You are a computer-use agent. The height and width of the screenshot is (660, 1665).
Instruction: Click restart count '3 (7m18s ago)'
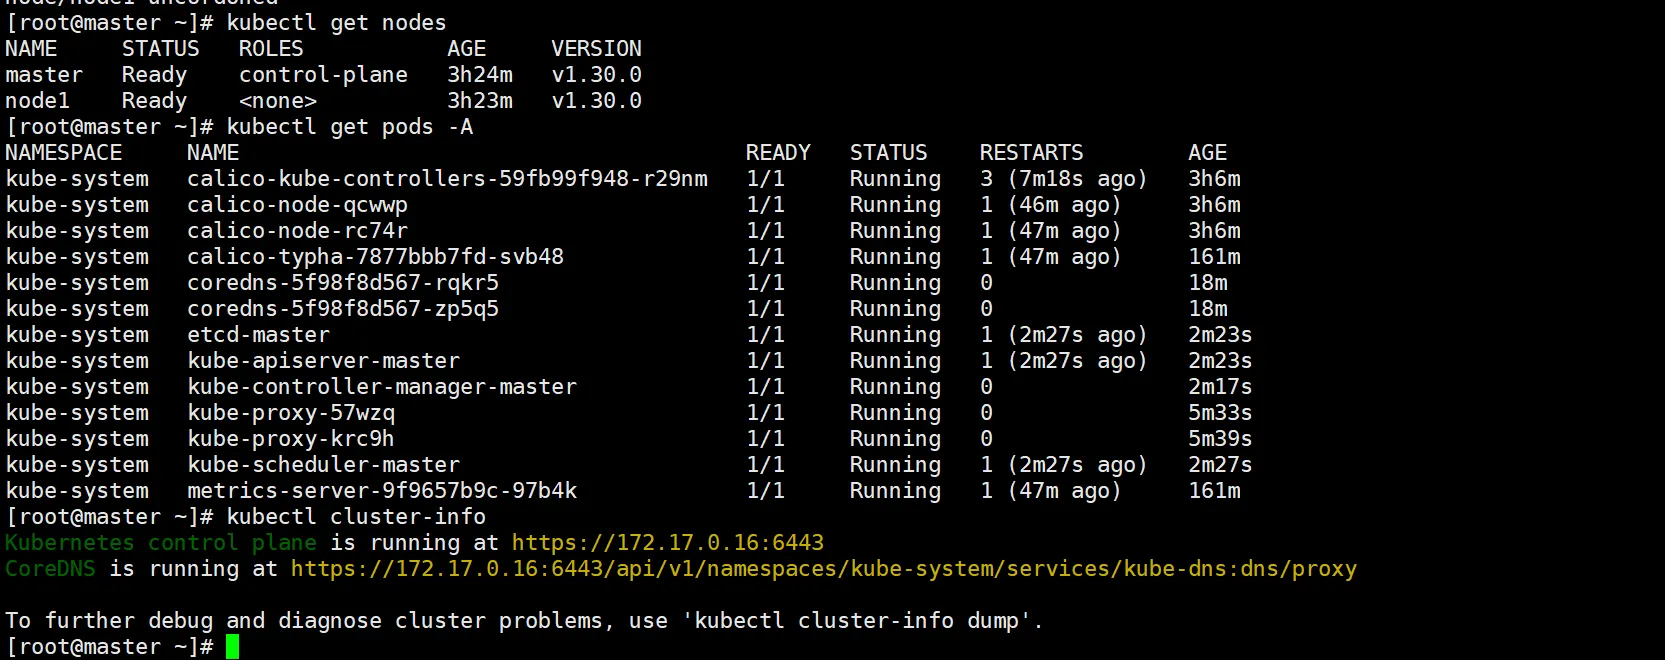pyautogui.click(x=1063, y=179)
